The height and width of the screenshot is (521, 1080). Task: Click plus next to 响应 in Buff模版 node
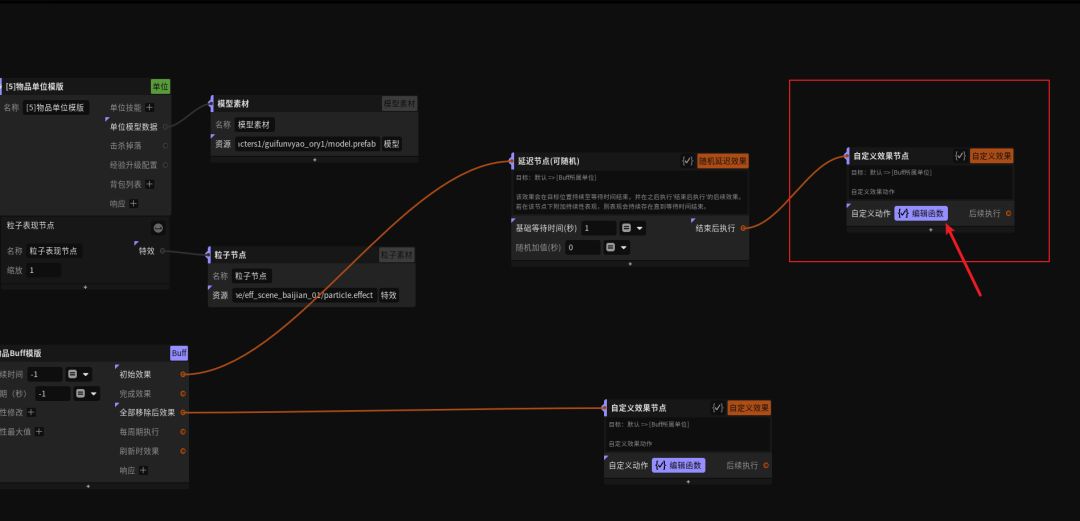[x=143, y=471]
